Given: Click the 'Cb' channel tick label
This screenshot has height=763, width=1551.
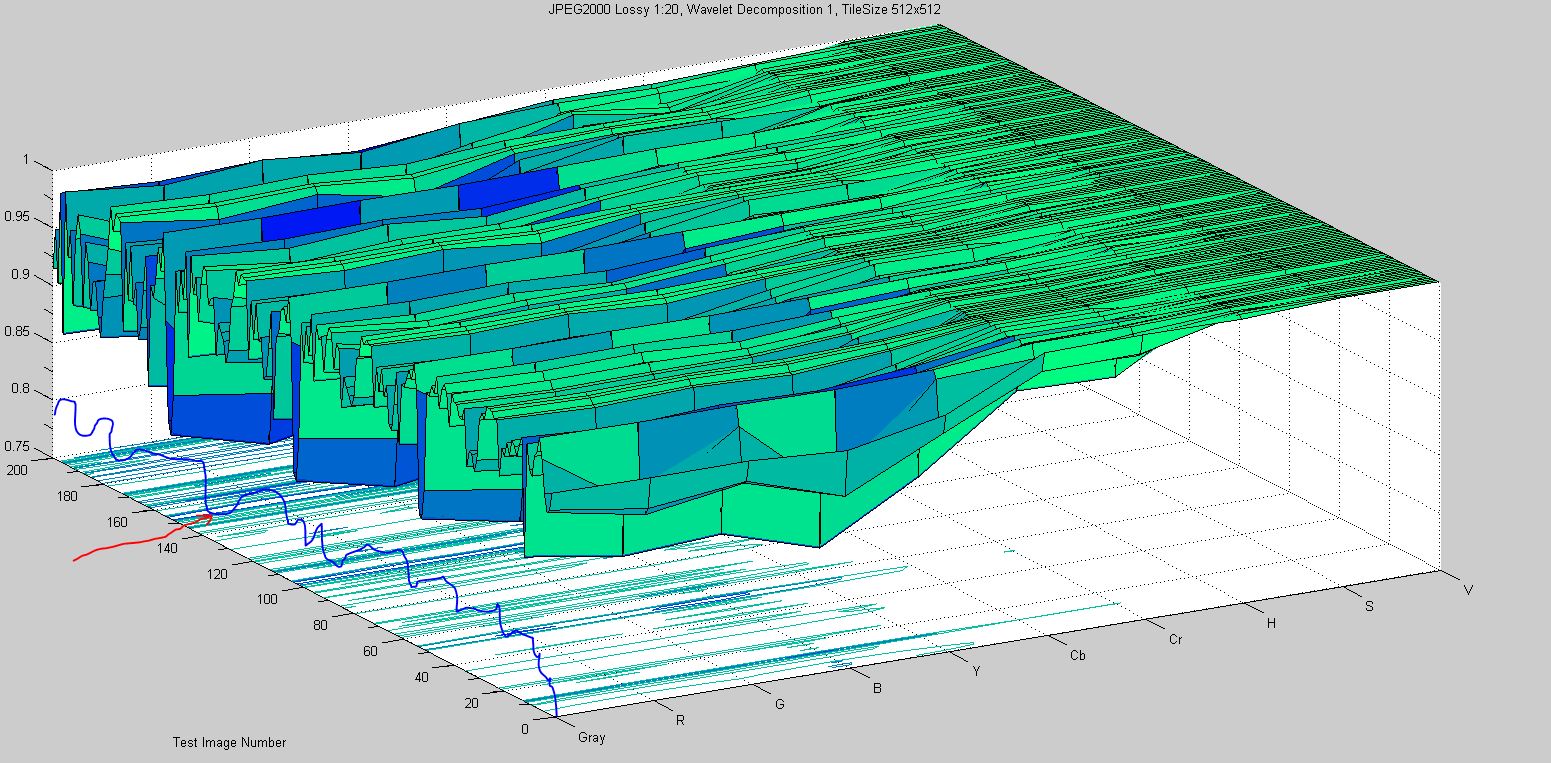Looking at the screenshot, I should pyautogui.click(x=1077, y=656).
